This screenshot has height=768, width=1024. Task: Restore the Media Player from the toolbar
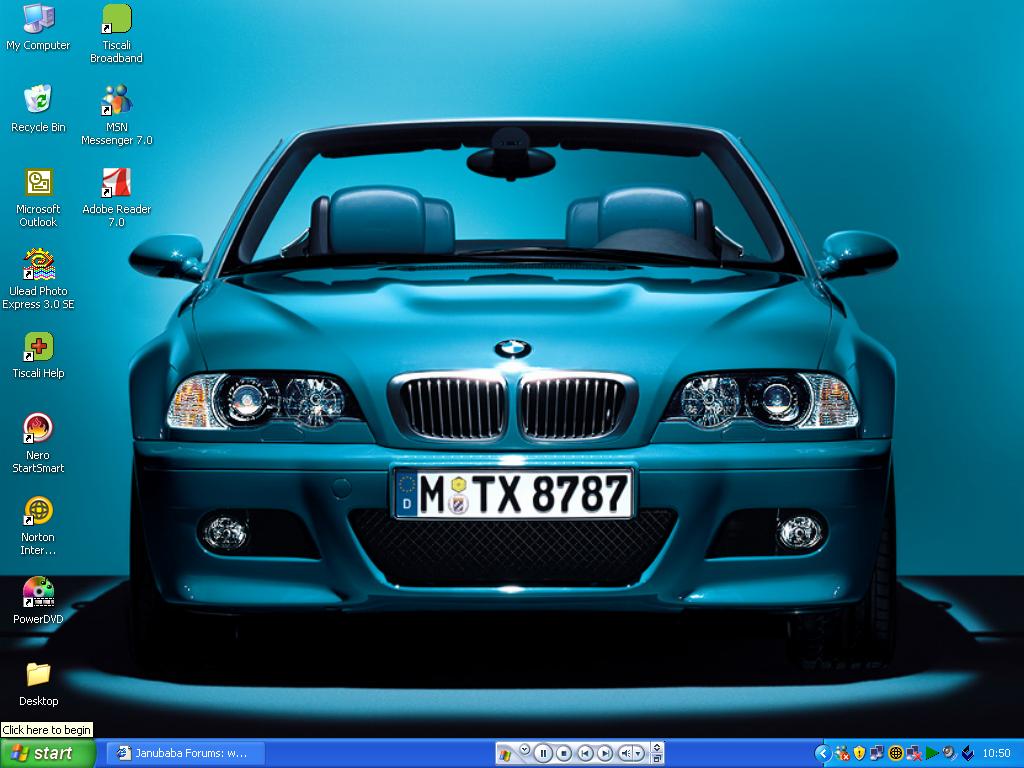[657, 758]
